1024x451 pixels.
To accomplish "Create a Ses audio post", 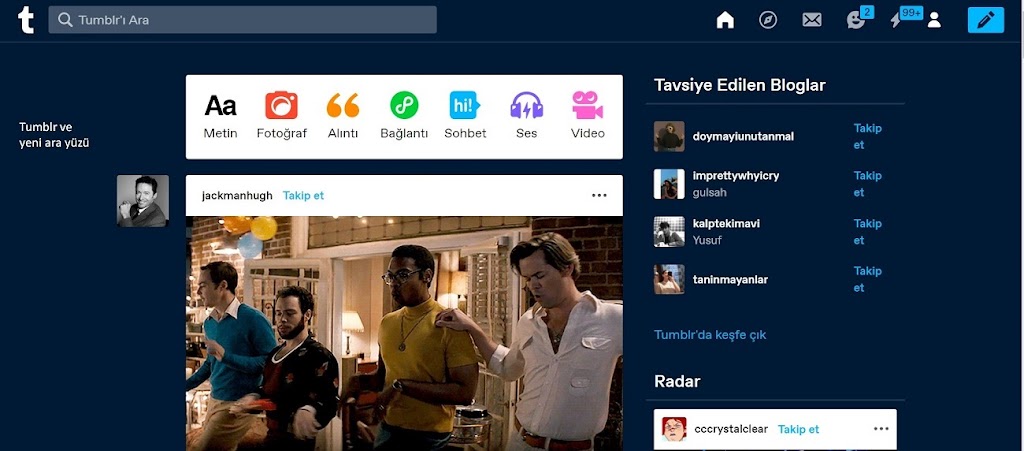I will [526, 116].
